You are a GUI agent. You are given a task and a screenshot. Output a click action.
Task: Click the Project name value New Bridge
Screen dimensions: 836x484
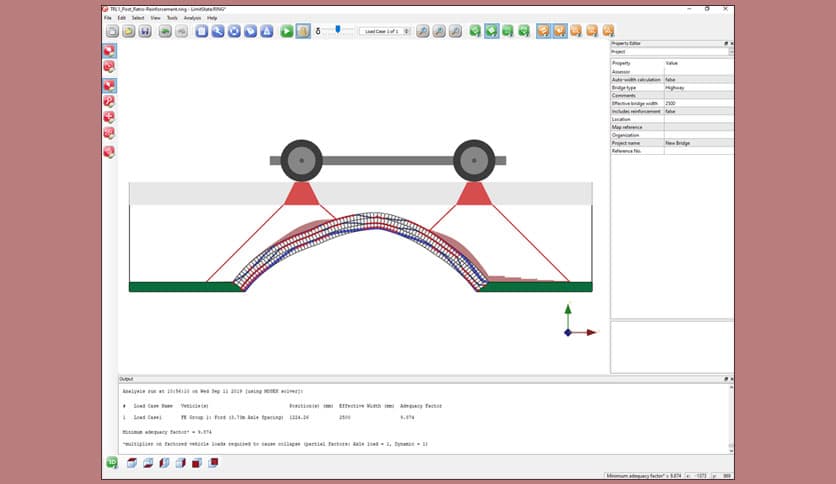click(x=698, y=143)
